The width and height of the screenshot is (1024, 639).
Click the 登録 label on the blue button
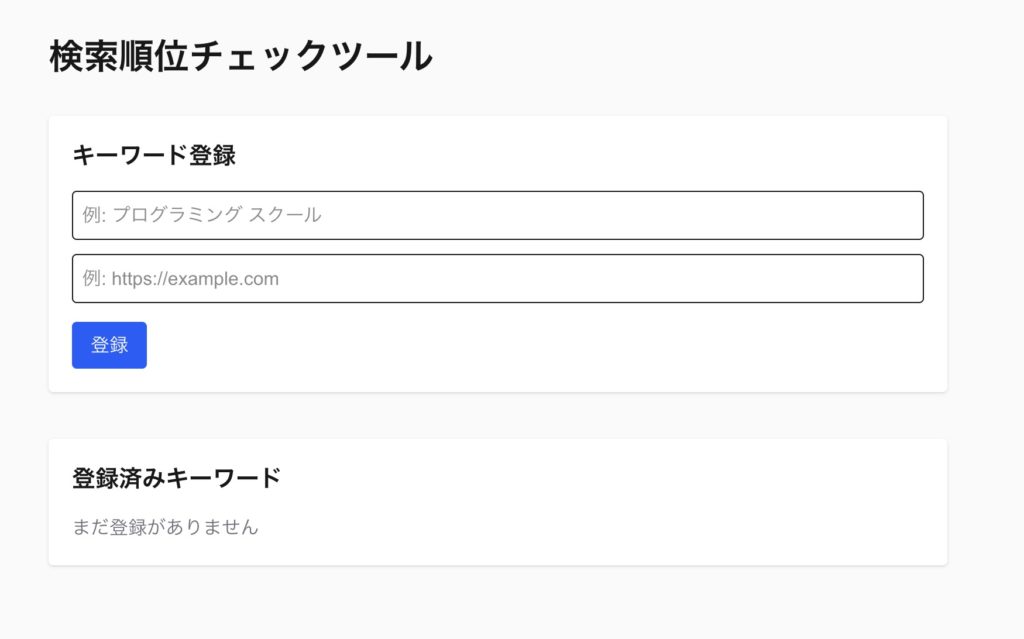[x=109, y=345]
